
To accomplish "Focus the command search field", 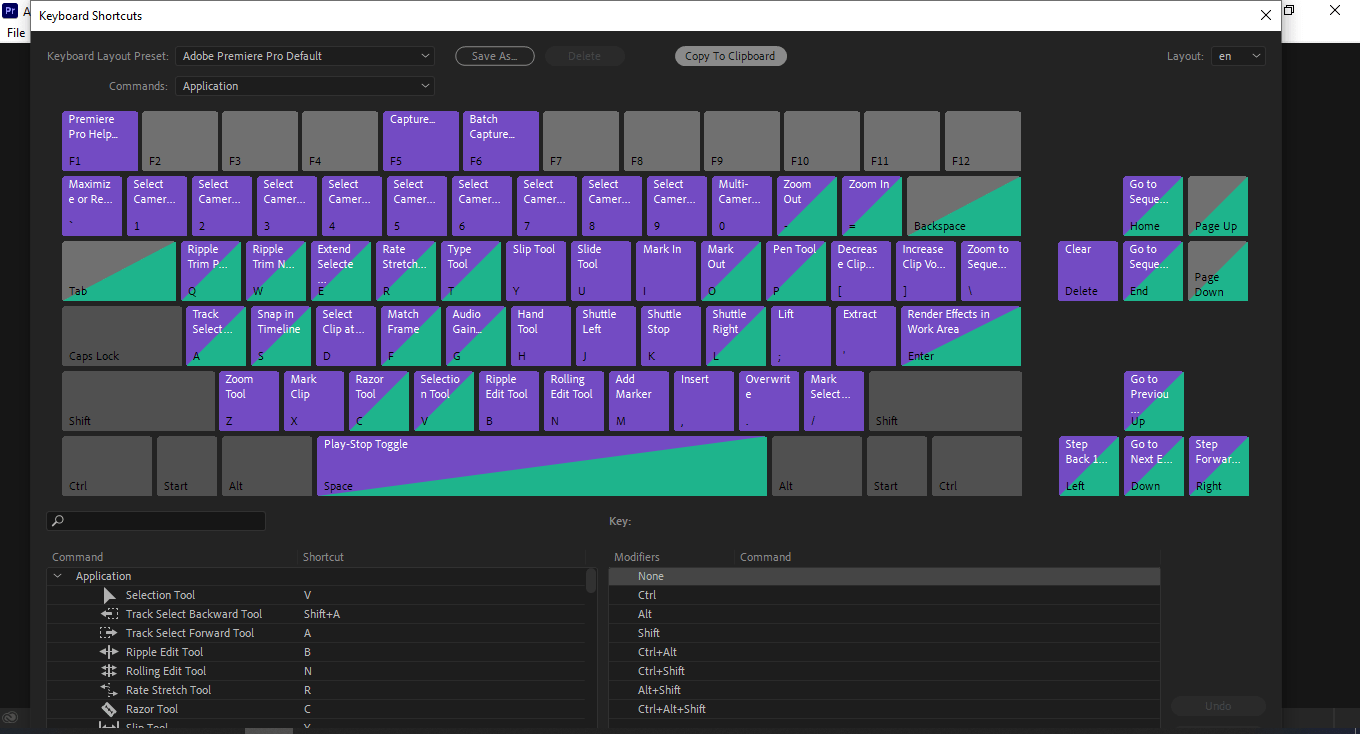I will (156, 521).
